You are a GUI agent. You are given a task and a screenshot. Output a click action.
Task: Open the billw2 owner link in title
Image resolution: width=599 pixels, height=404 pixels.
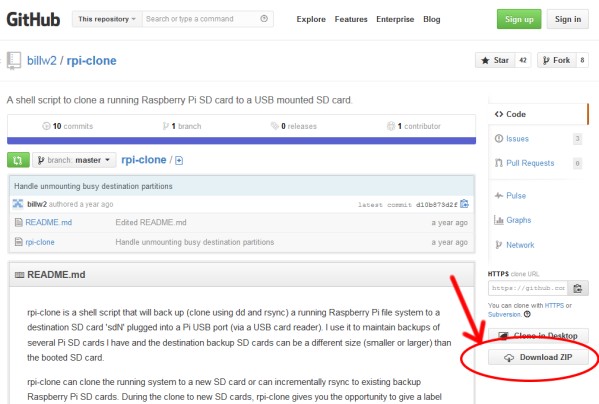coord(42,61)
